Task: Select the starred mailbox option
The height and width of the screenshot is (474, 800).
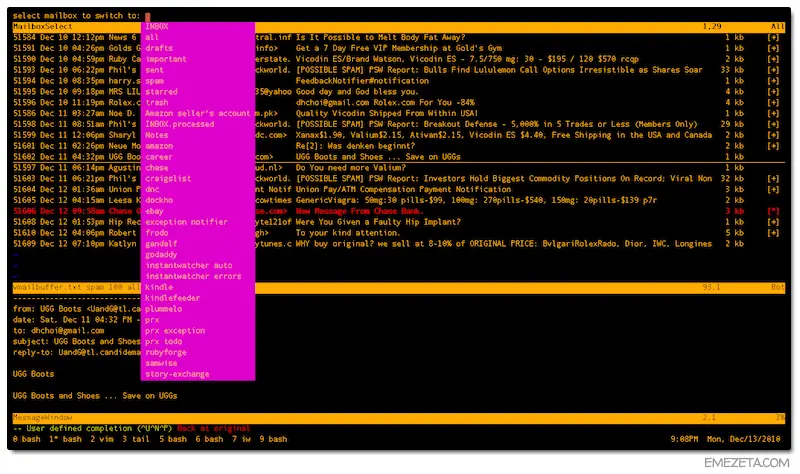Action: pos(161,92)
